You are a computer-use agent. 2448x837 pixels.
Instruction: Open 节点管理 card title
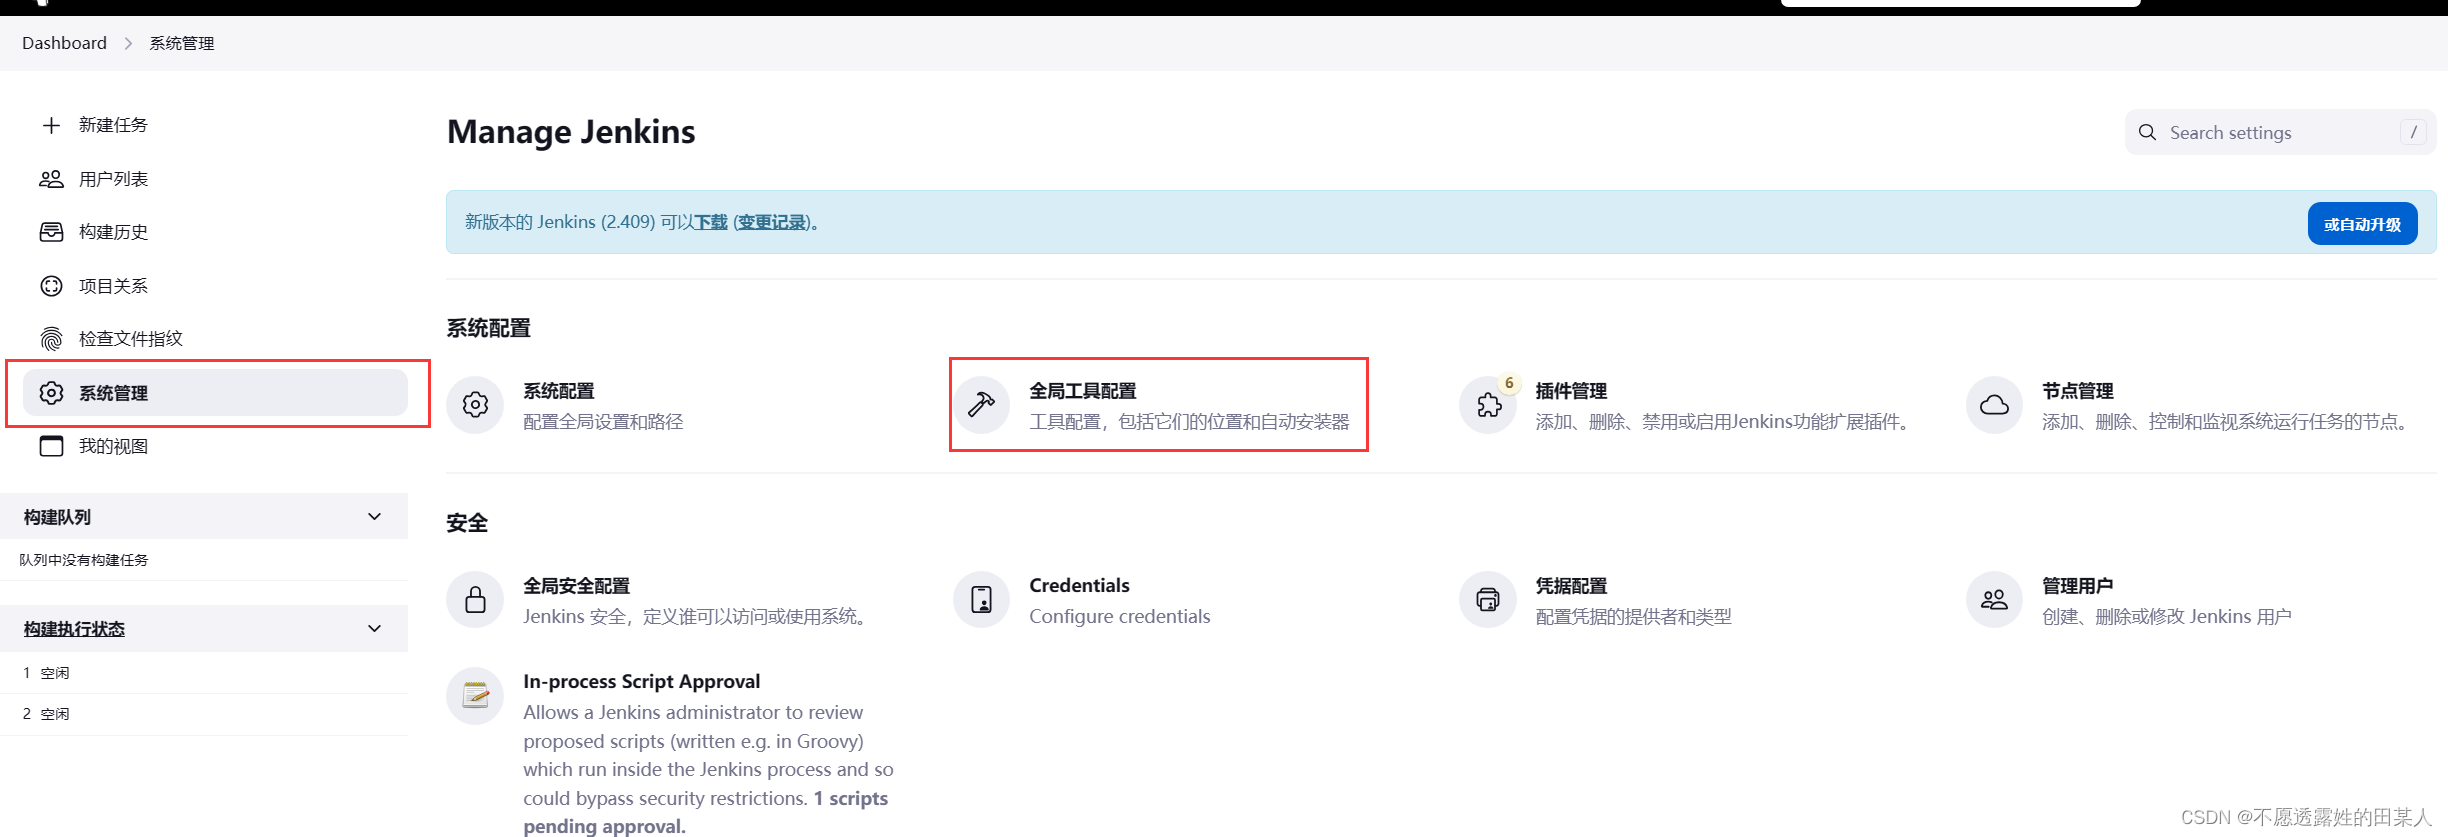click(x=2077, y=391)
